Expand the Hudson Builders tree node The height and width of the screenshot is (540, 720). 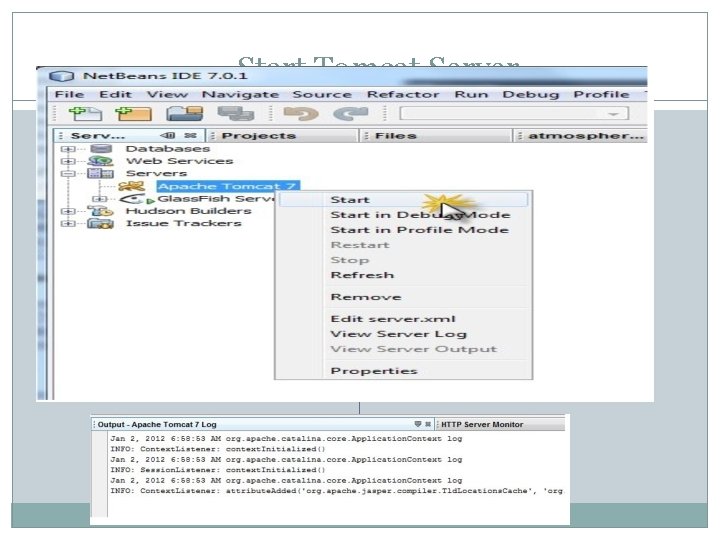pos(68,211)
